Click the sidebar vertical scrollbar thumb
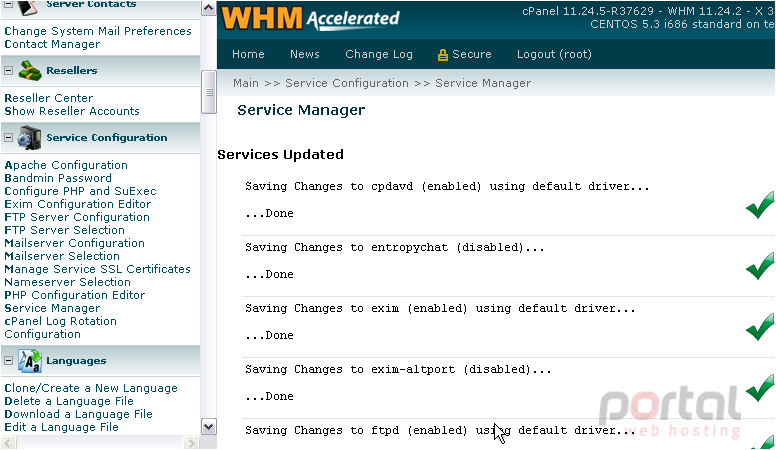This screenshot has width=776, height=450. click(209, 93)
